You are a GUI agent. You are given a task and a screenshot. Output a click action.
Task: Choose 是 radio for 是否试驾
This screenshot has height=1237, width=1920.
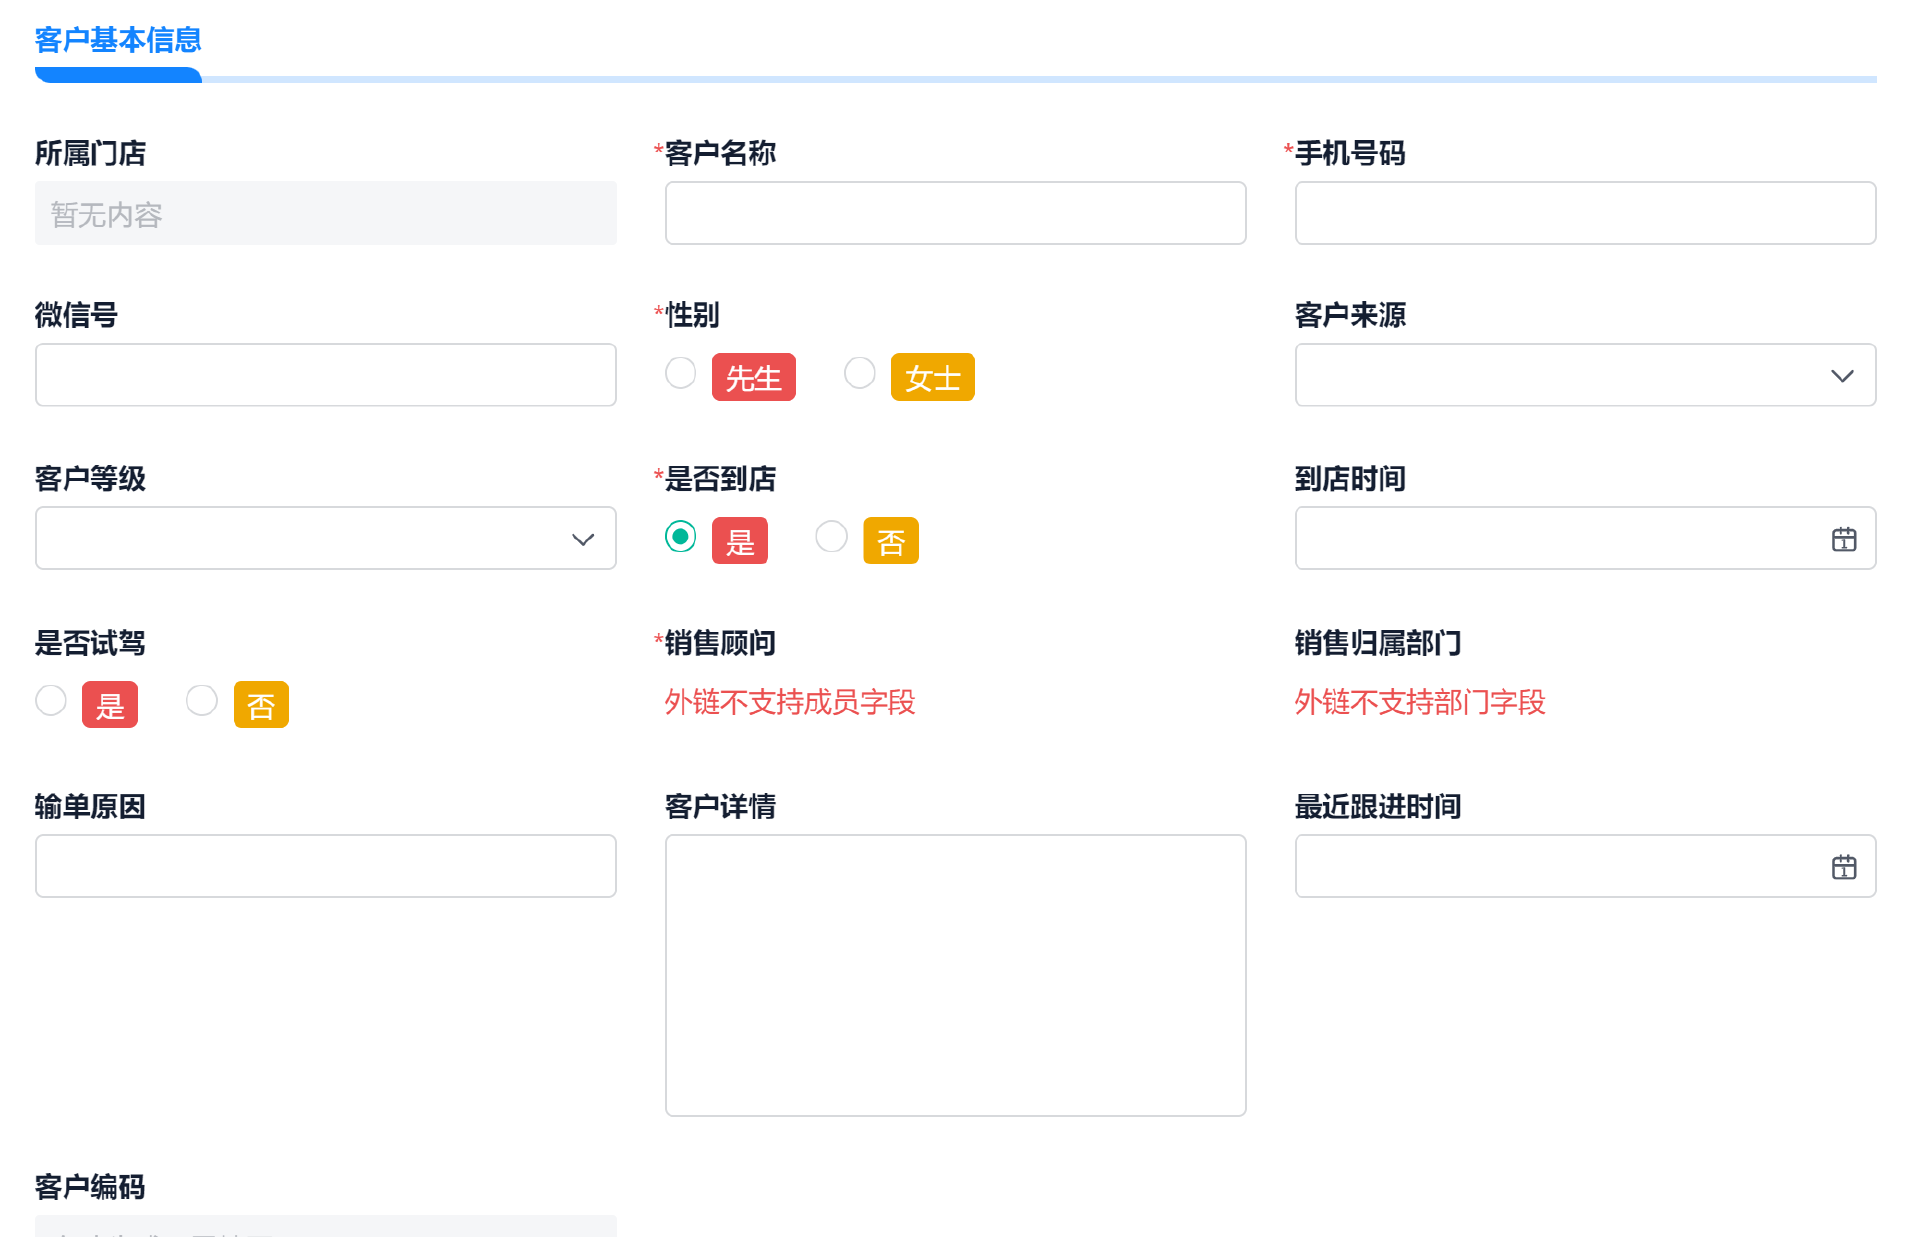(x=51, y=700)
